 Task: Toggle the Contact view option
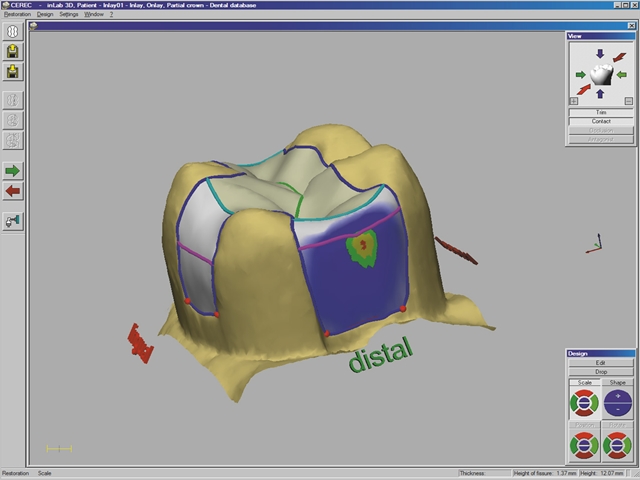(x=600, y=121)
